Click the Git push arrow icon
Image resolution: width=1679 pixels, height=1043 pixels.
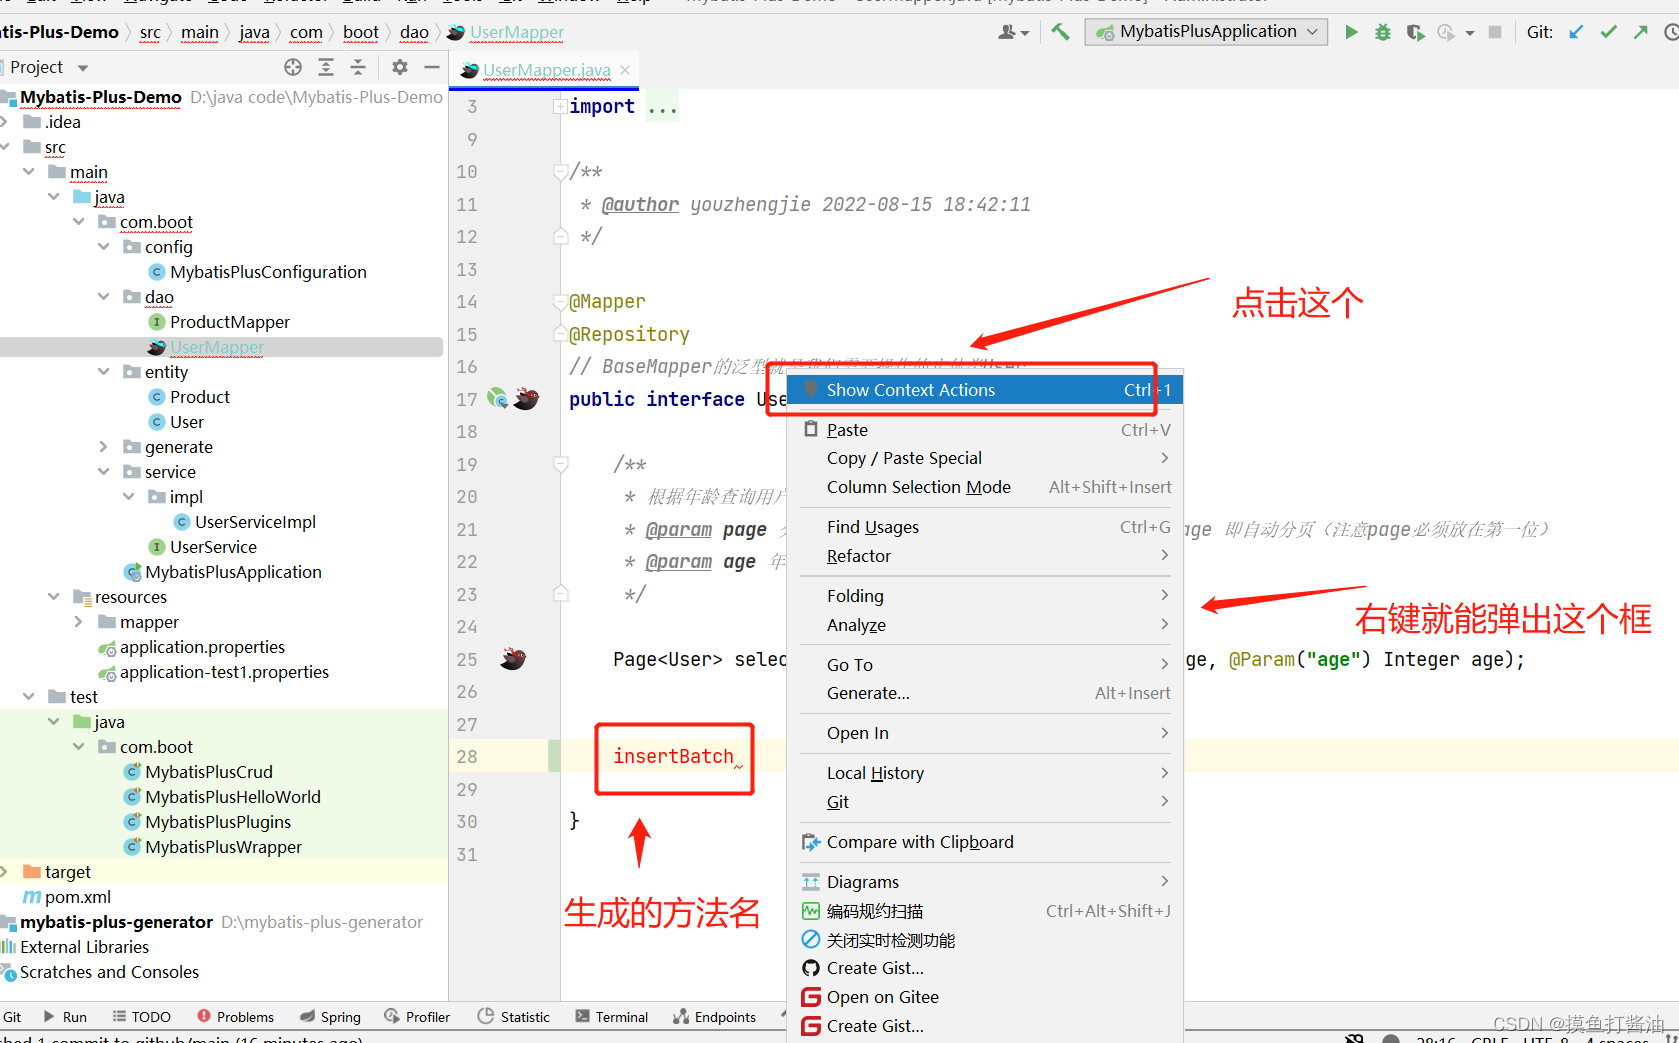[1641, 32]
